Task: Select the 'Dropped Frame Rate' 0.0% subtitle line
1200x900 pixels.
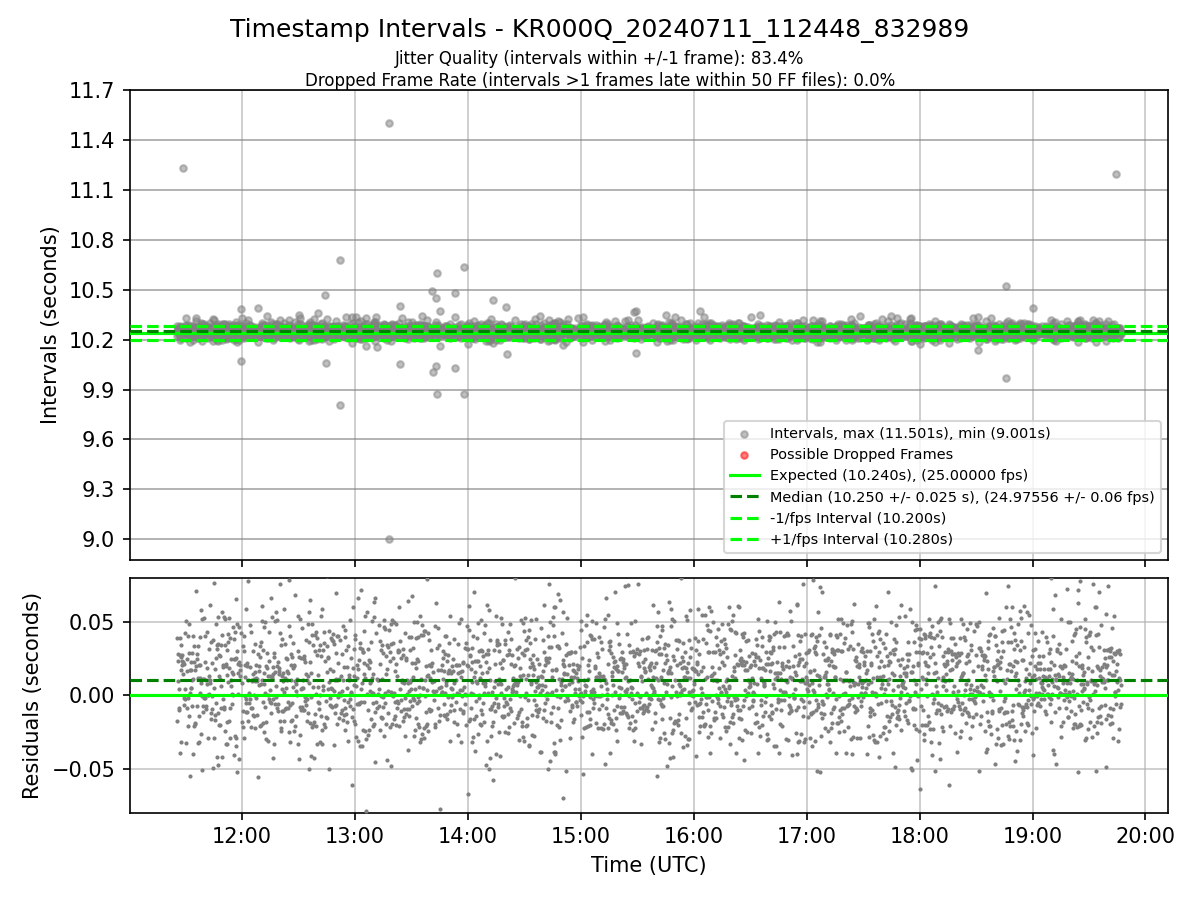Action: pos(599,80)
